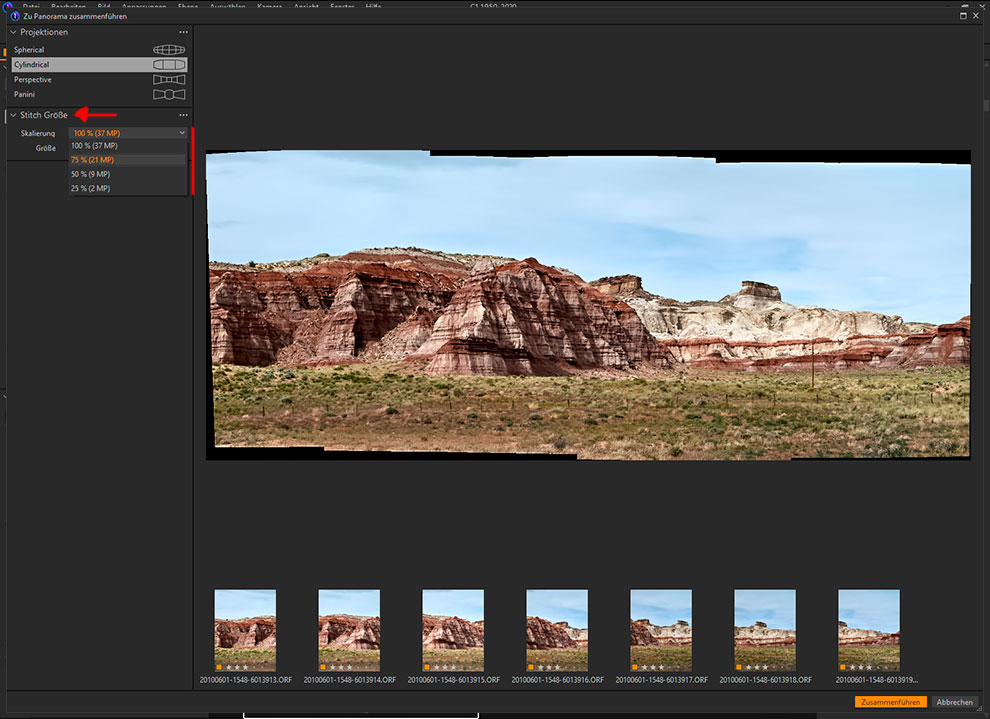The width and height of the screenshot is (990, 719).
Task: Collapse the Stitch Größe section
Action: click(13, 115)
